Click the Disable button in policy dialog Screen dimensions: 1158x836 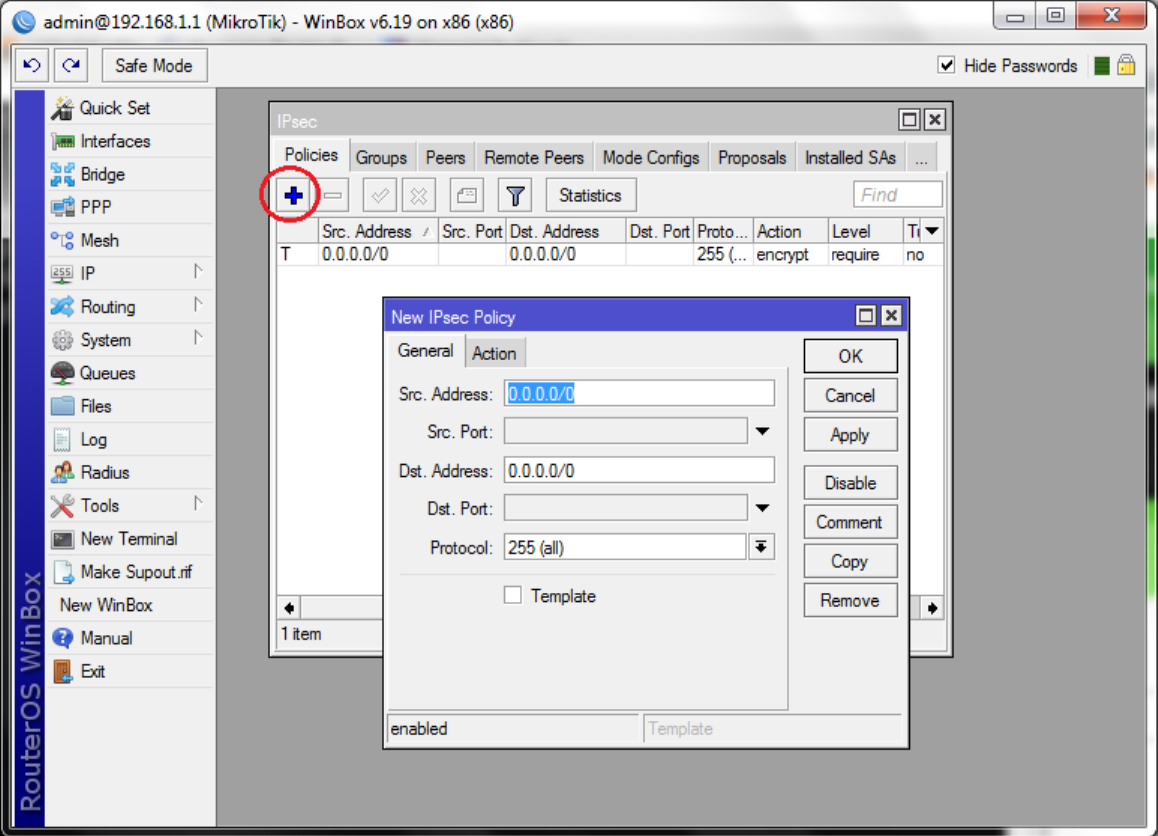(x=850, y=483)
